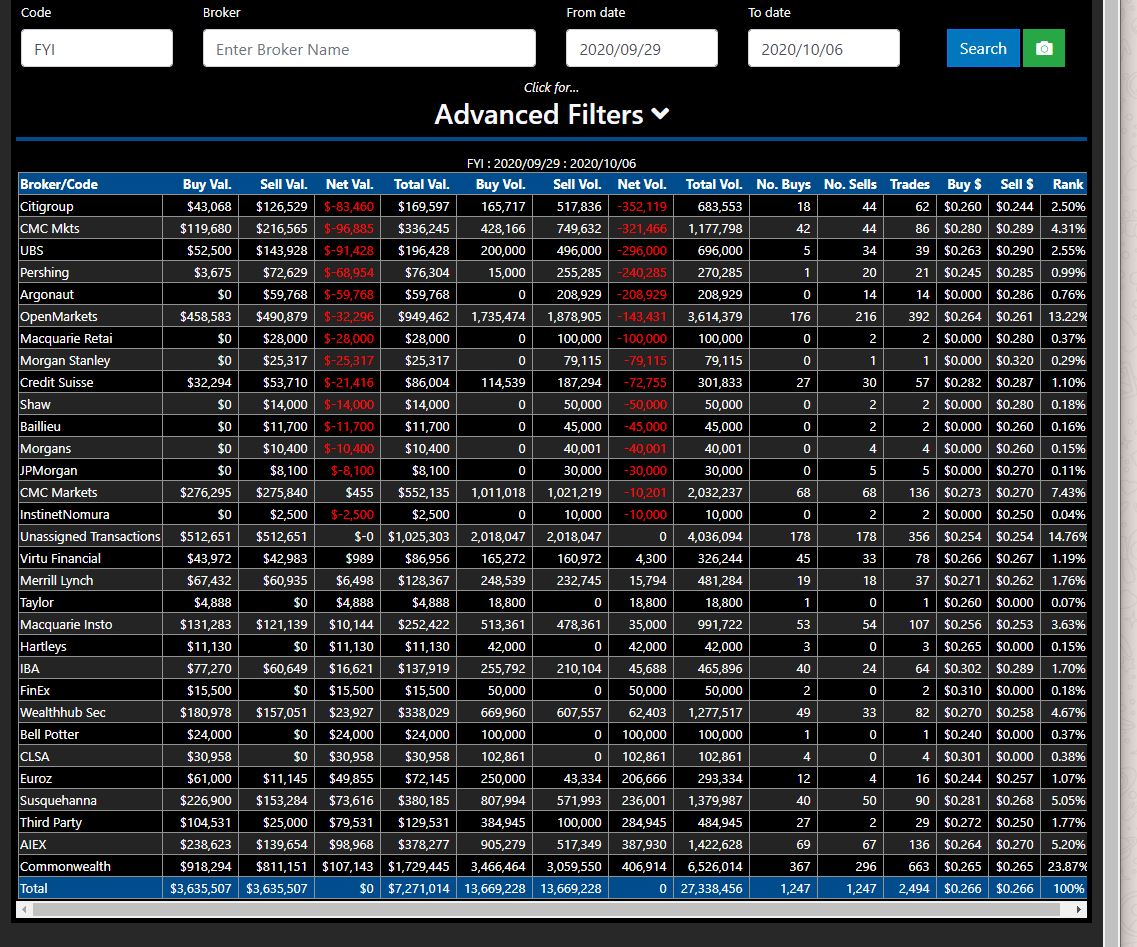Select the Taylor broker name

(36, 603)
